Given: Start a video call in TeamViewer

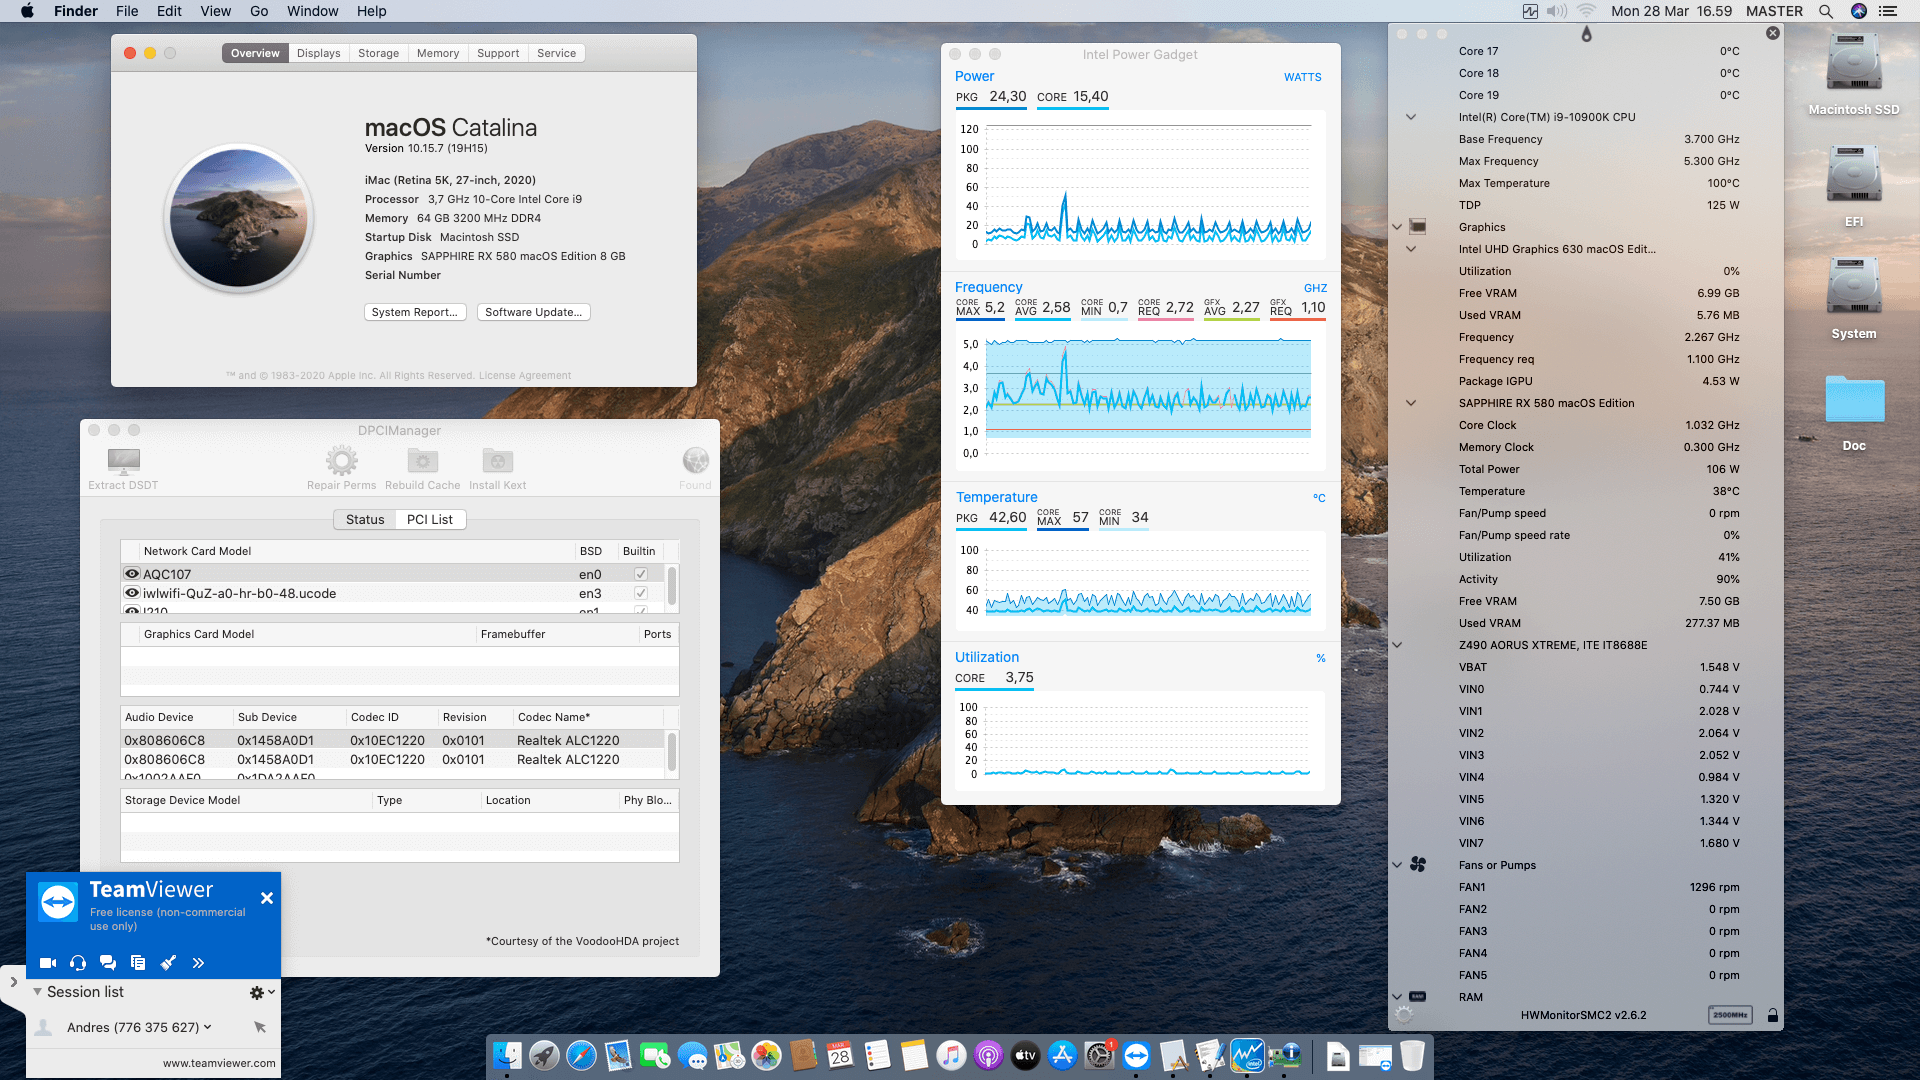Looking at the screenshot, I should [x=46, y=963].
